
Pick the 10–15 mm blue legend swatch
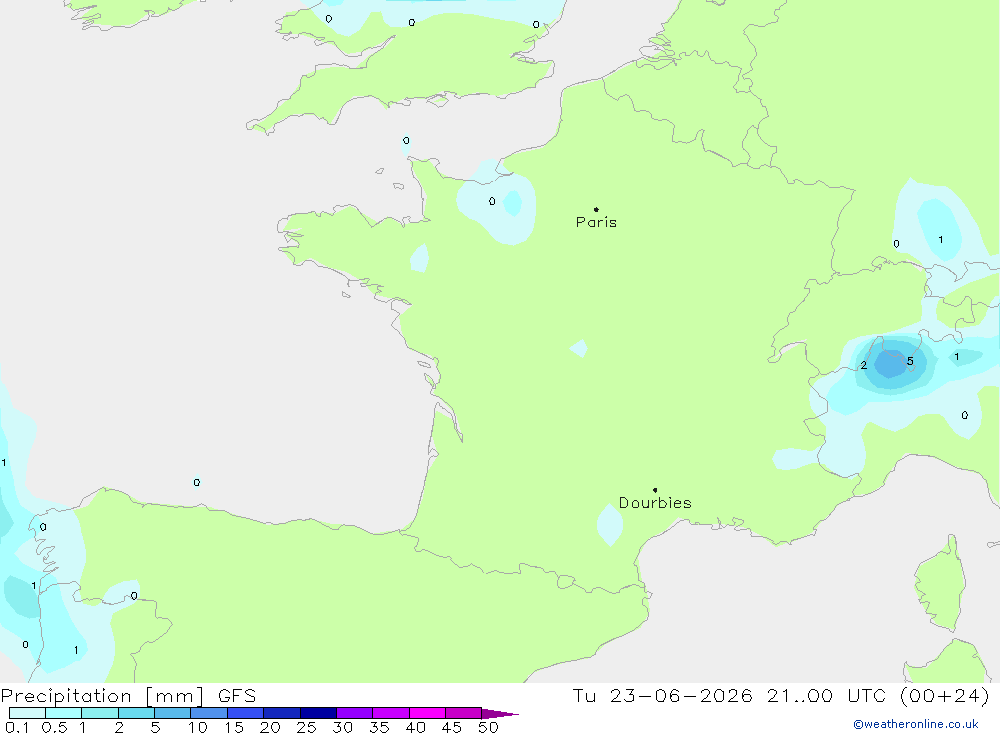209,713
